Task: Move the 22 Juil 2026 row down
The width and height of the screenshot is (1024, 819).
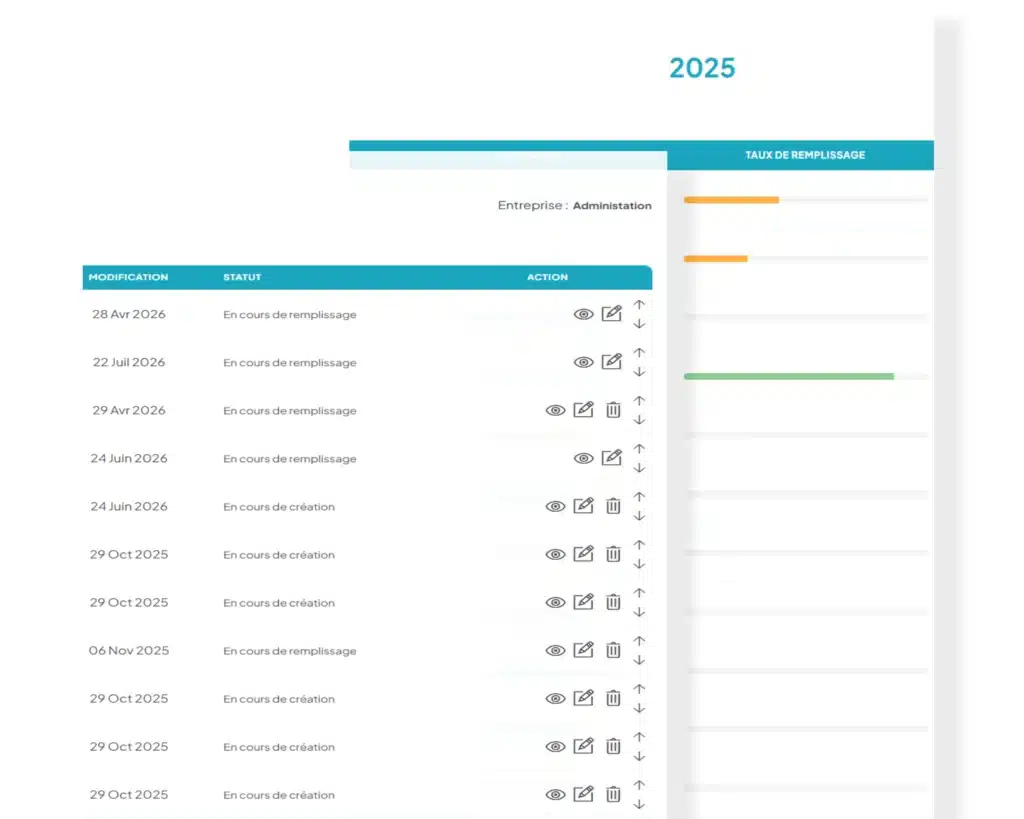Action: (639, 372)
